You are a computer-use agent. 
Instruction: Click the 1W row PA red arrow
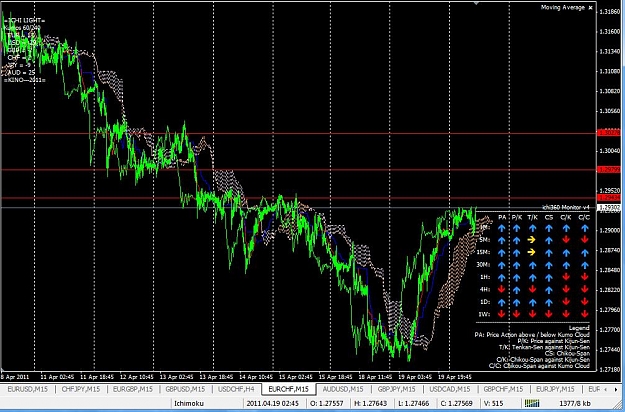(x=502, y=314)
